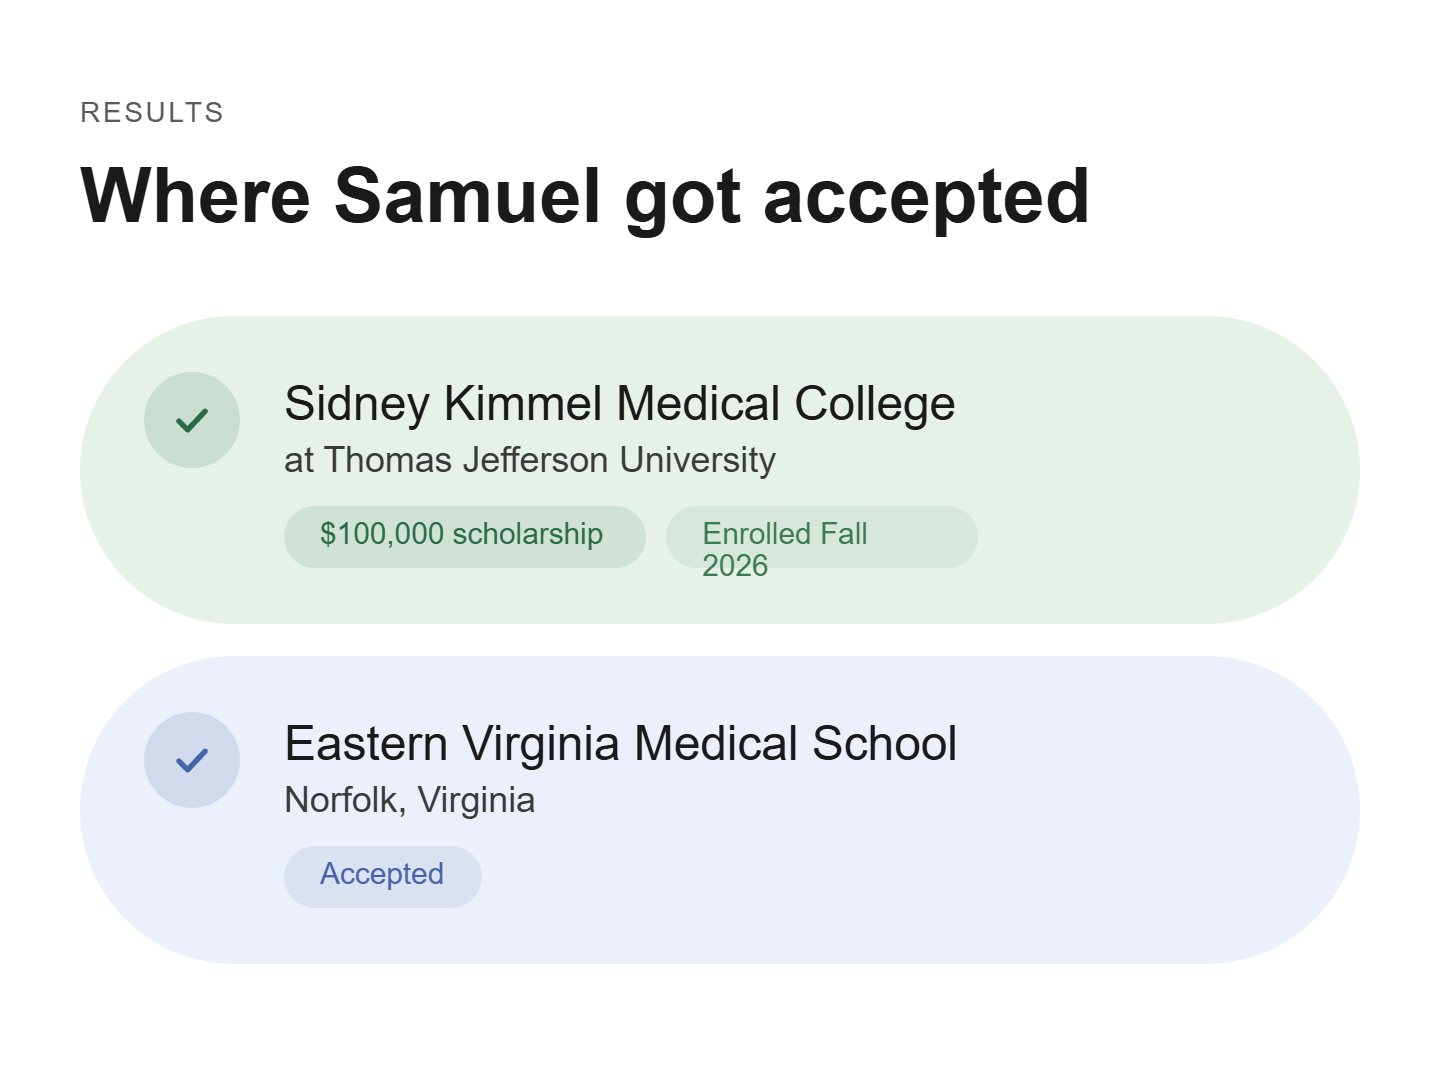The width and height of the screenshot is (1440, 1076).
Task: Click the green circle badge behind the checkmark
Action: (x=192, y=420)
